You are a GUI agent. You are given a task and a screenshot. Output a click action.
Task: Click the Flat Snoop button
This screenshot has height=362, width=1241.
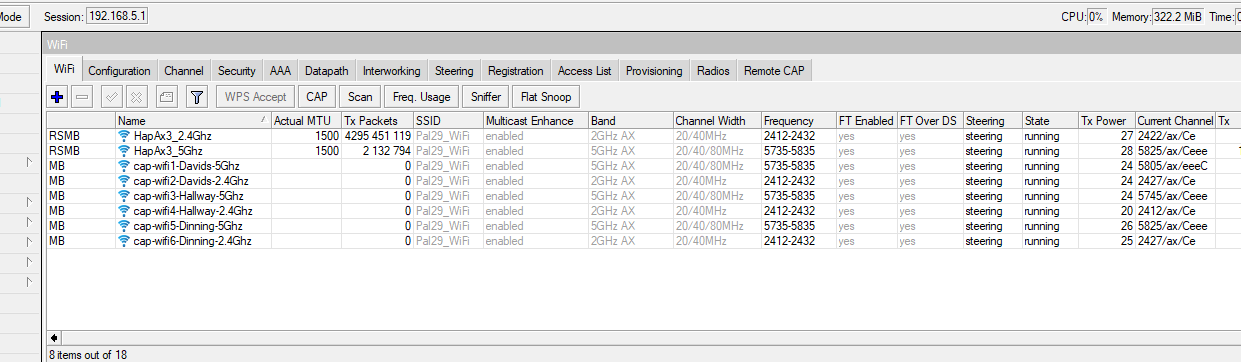tap(545, 97)
